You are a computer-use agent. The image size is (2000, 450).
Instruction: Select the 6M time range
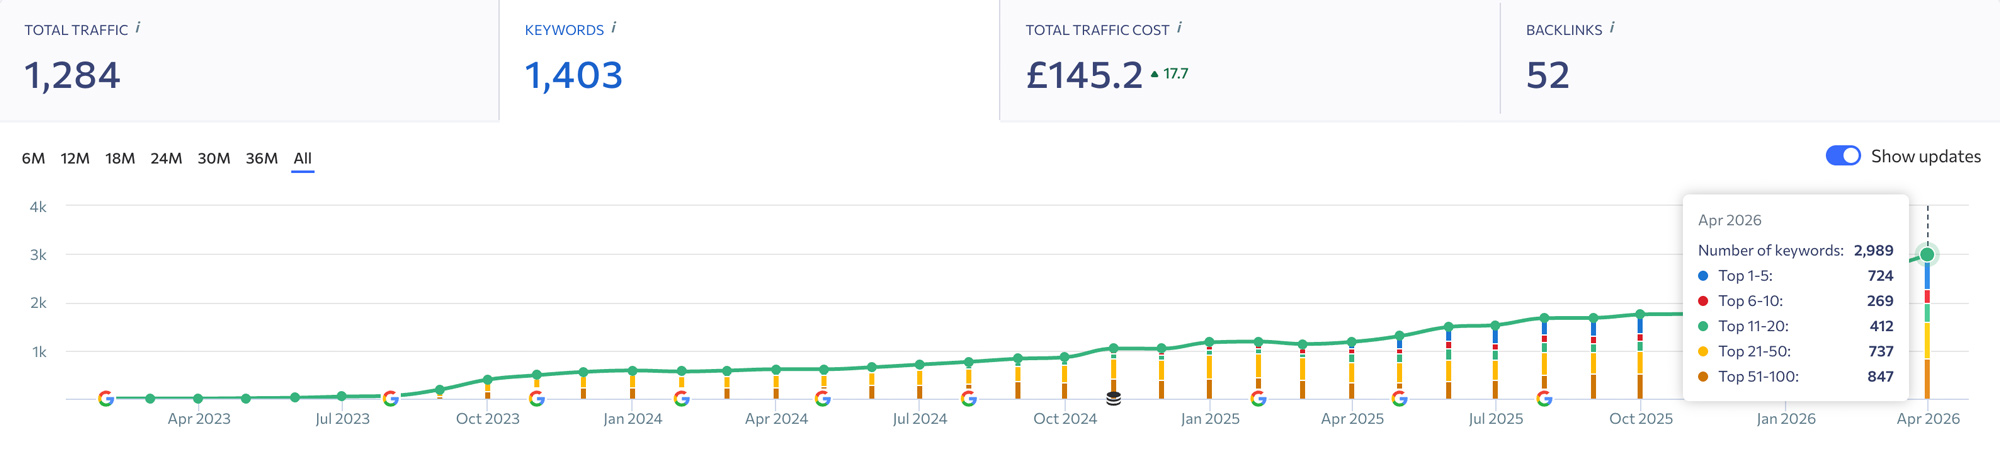tap(34, 158)
